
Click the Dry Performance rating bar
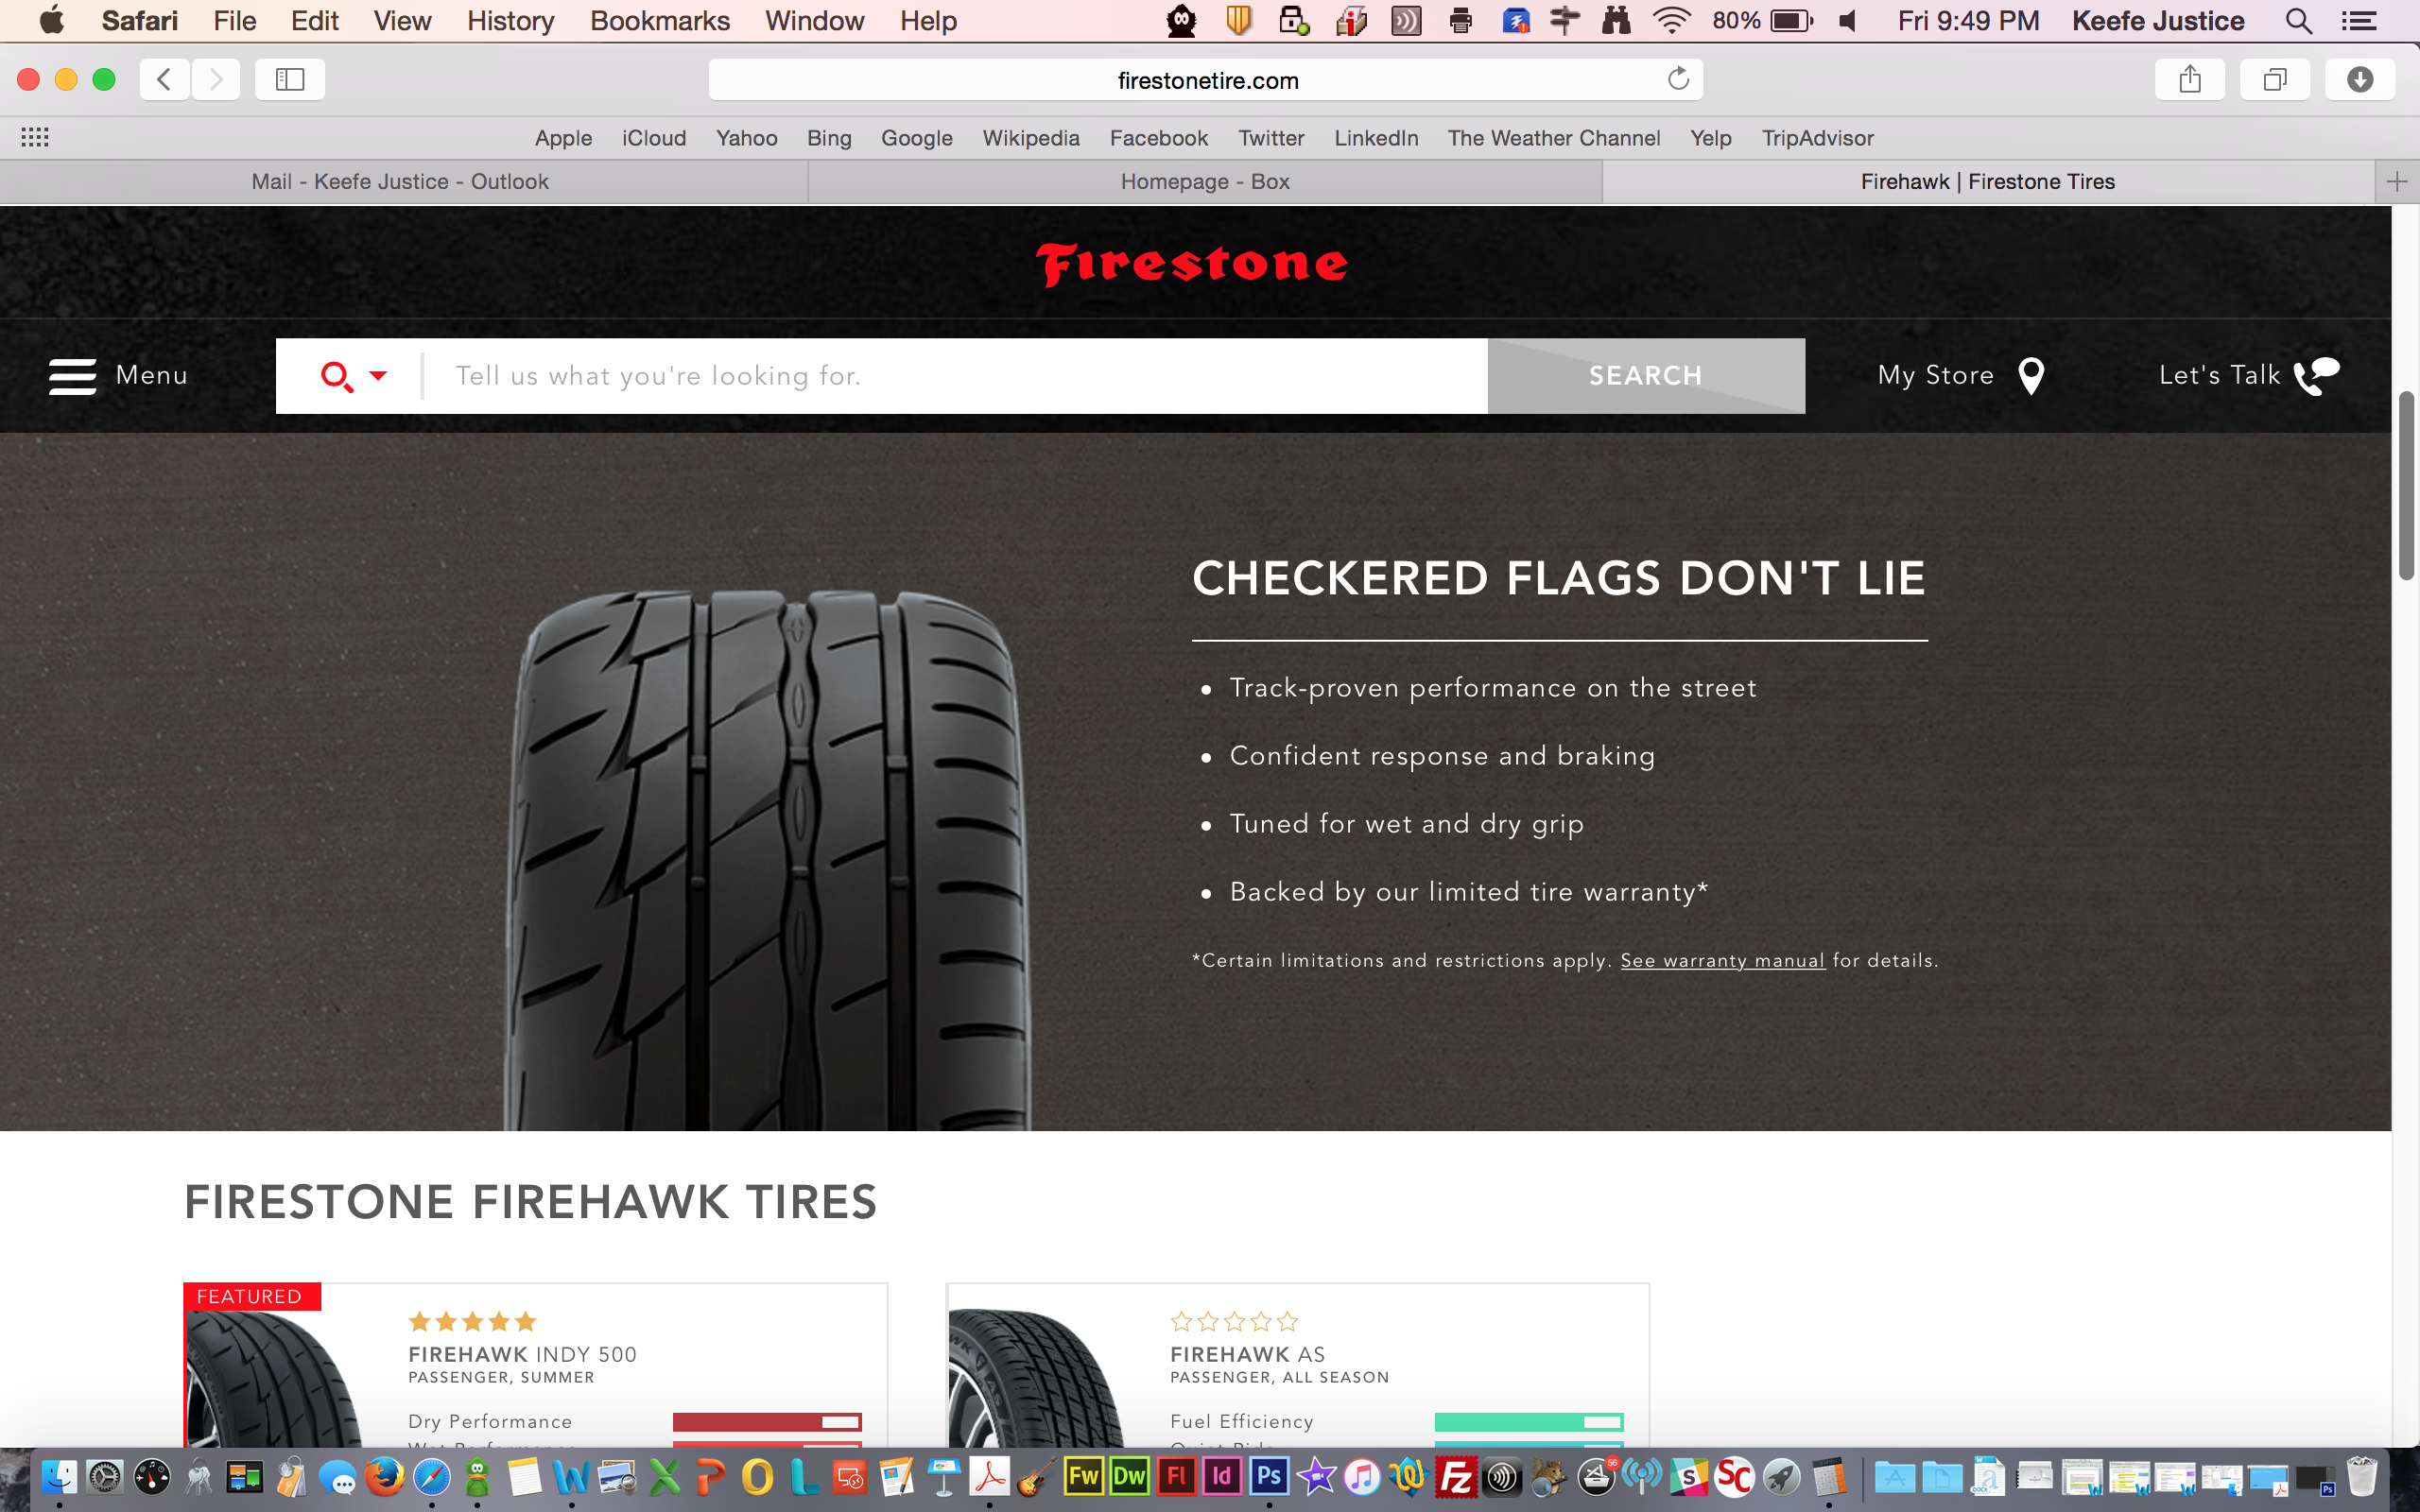point(767,1422)
